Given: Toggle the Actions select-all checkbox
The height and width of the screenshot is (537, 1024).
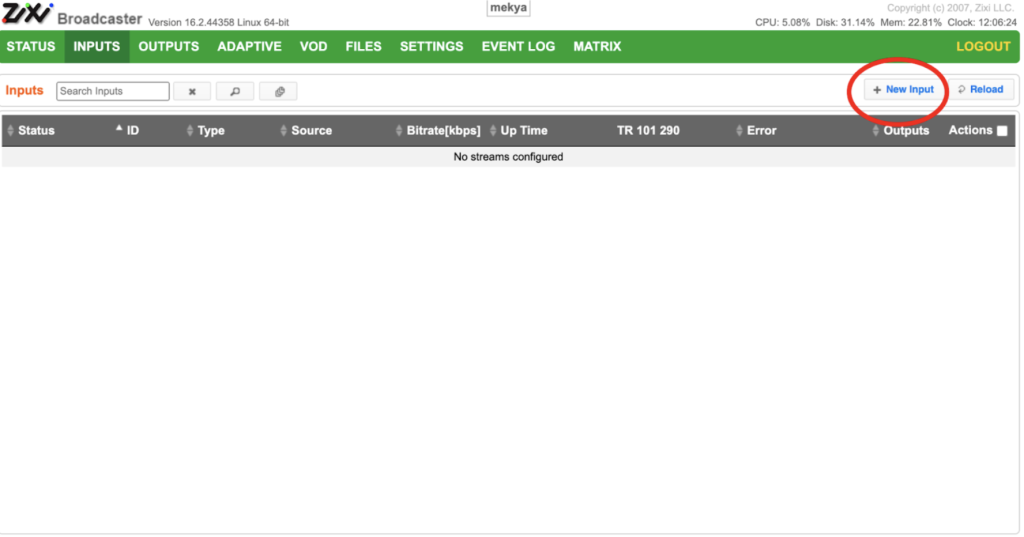Looking at the screenshot, I should click(1002, 131).
